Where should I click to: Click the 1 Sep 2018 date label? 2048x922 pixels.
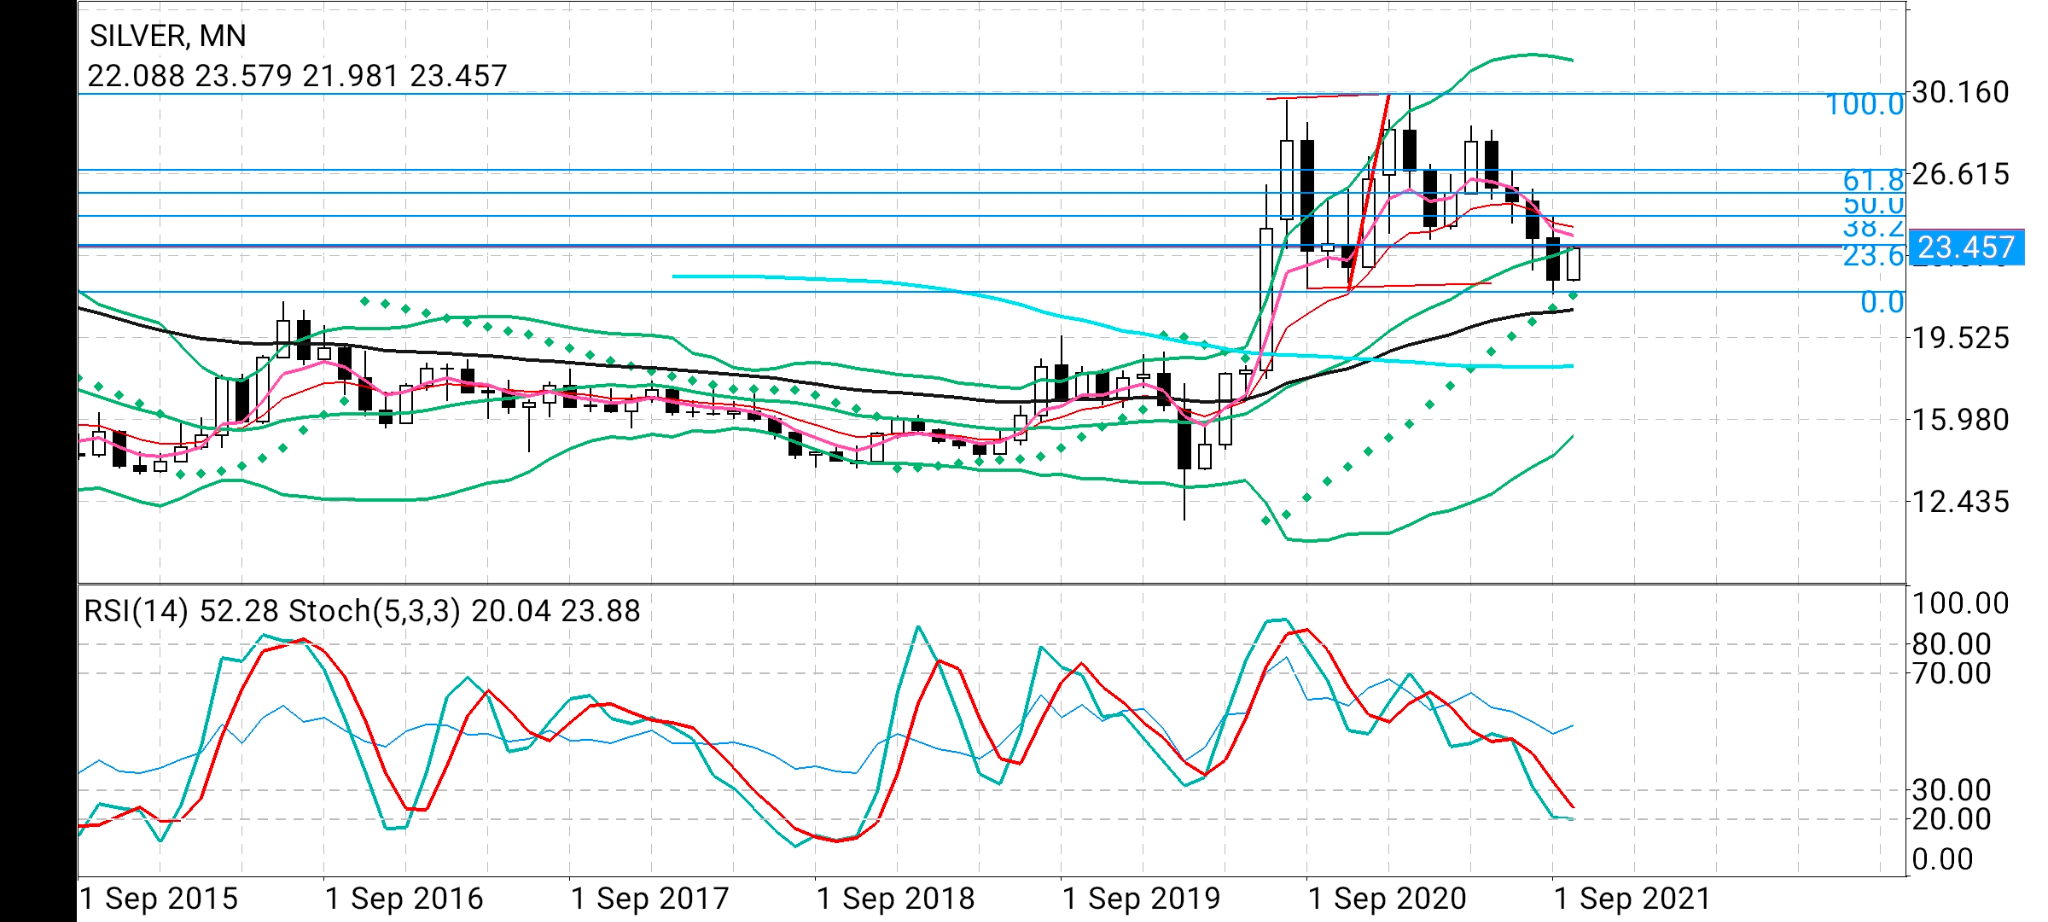896,899
